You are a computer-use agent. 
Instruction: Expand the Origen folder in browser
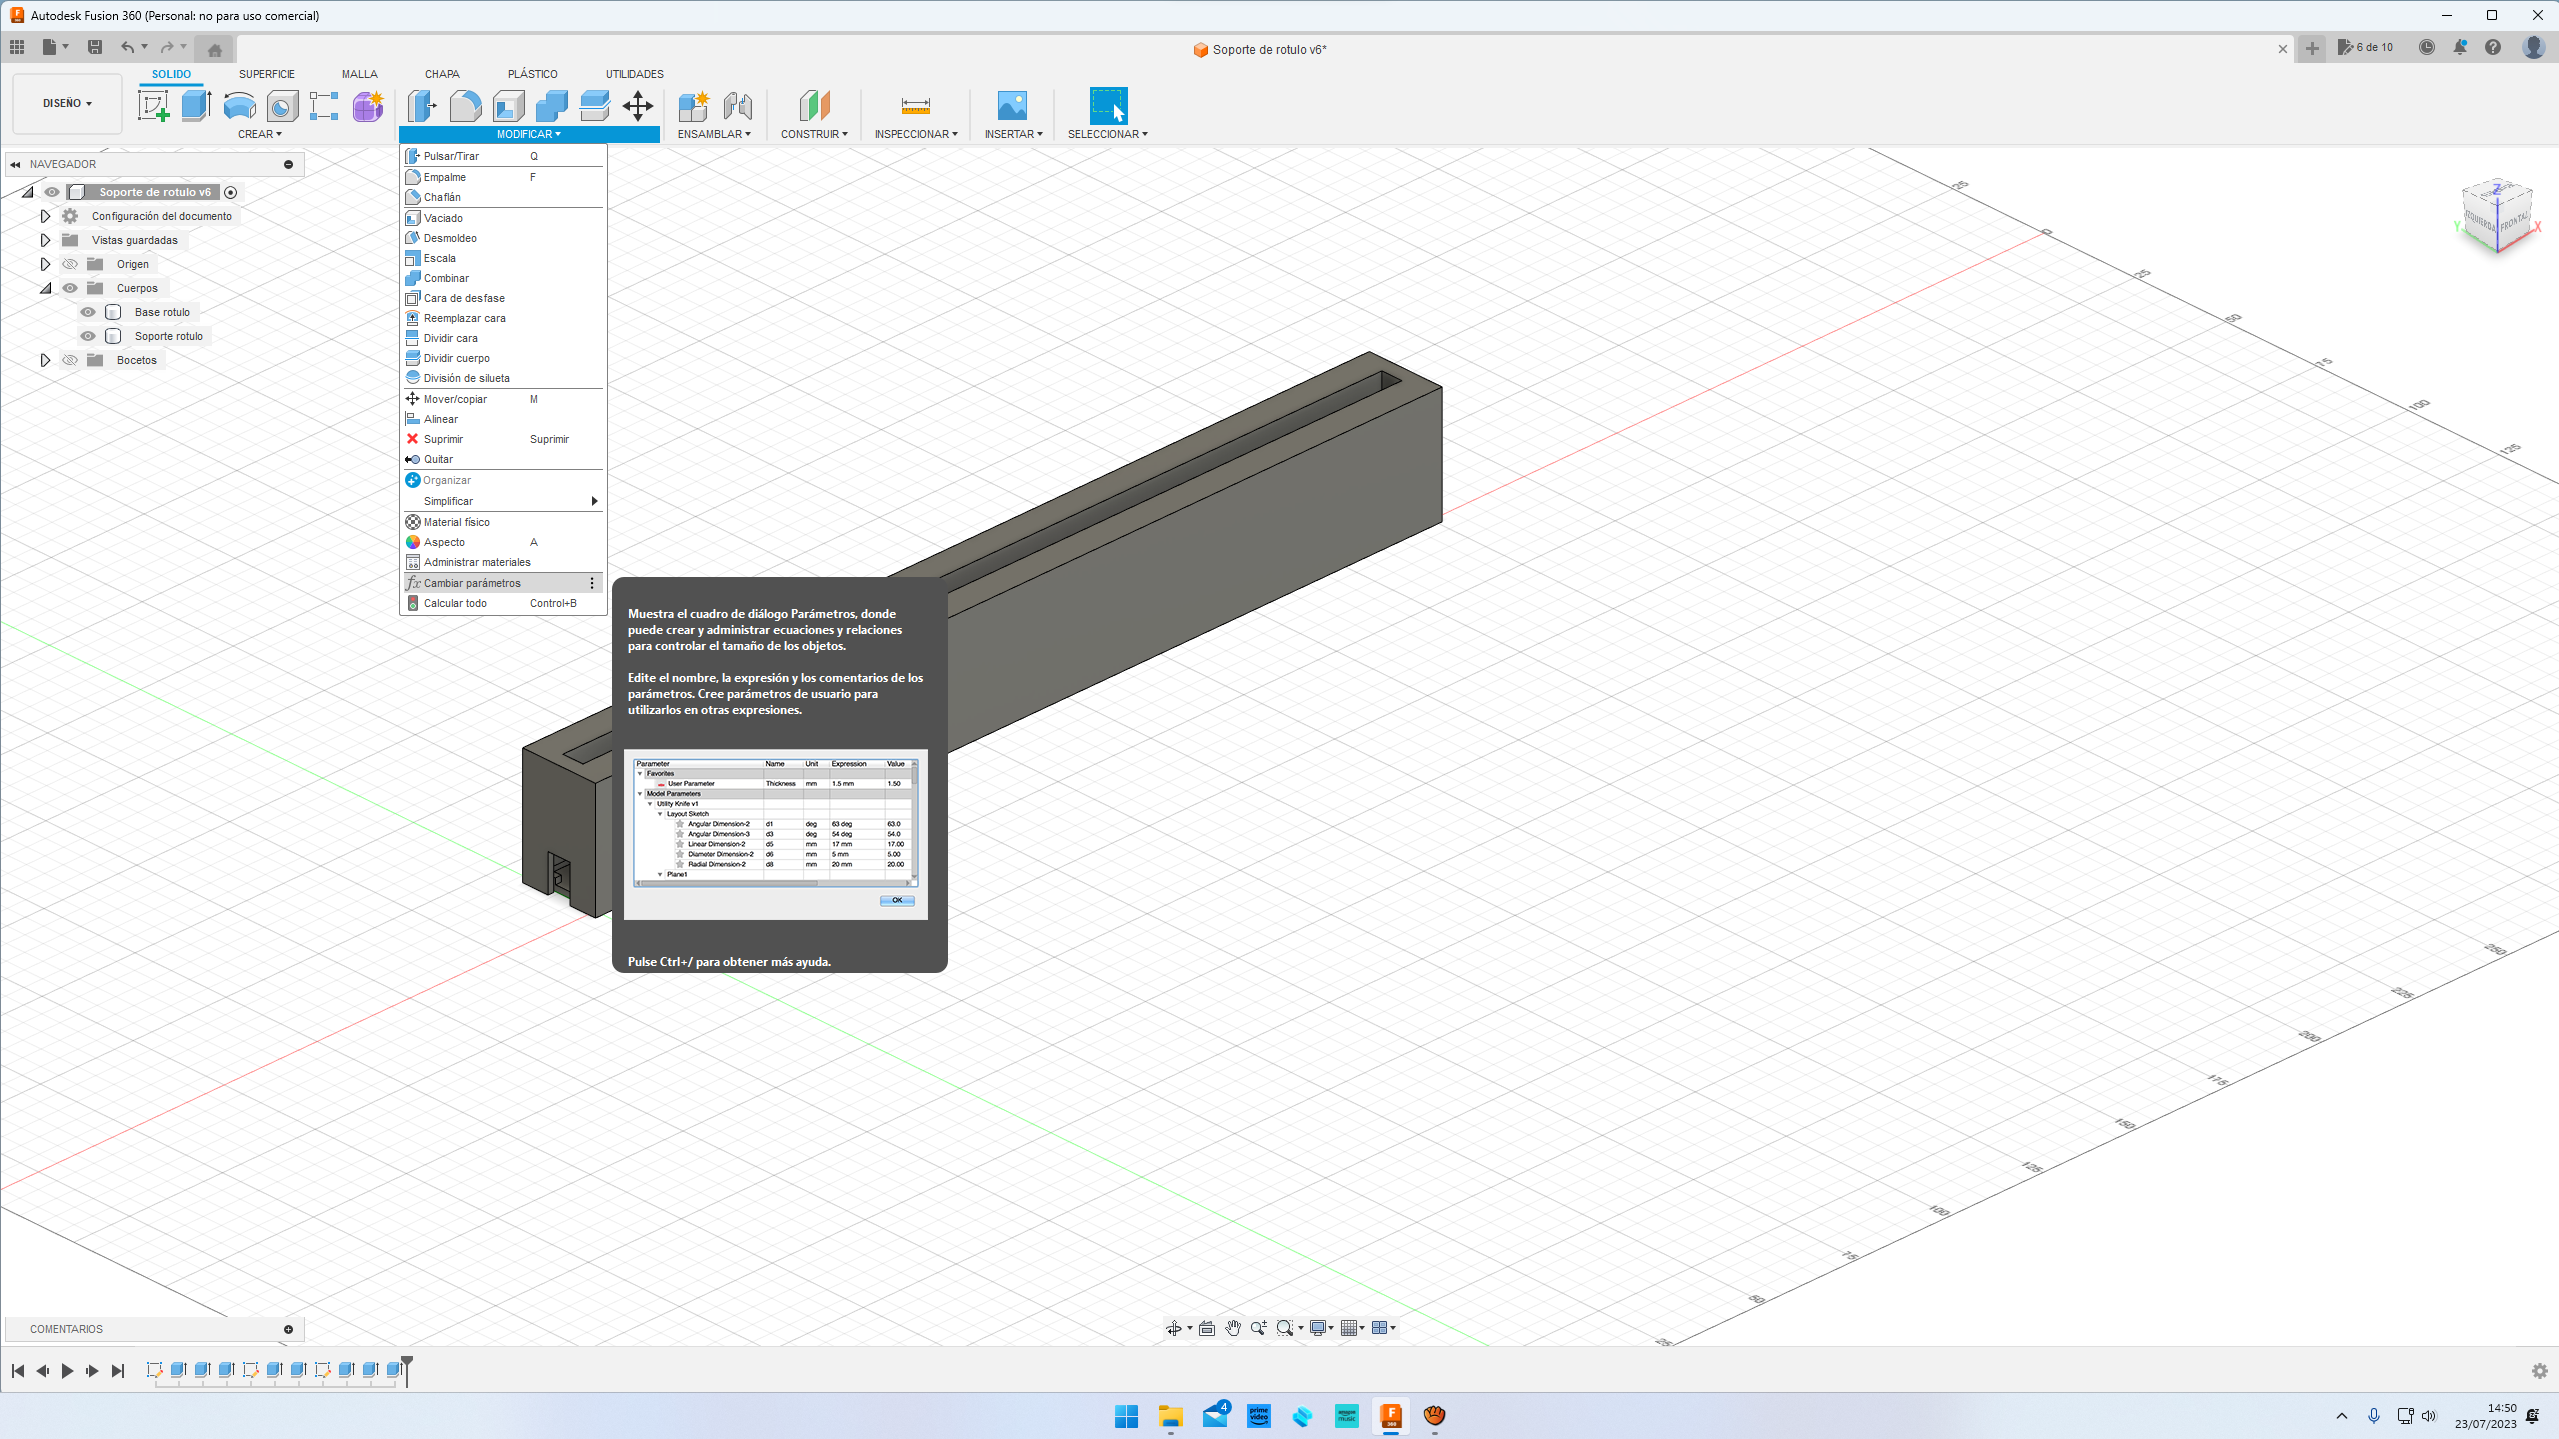point(45,264)
